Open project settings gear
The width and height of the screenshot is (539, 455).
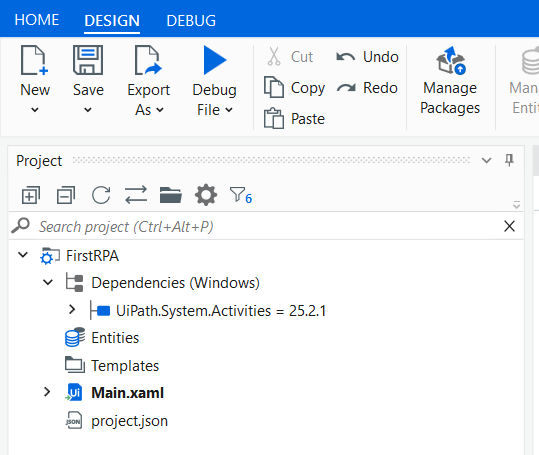pos(206,195)
